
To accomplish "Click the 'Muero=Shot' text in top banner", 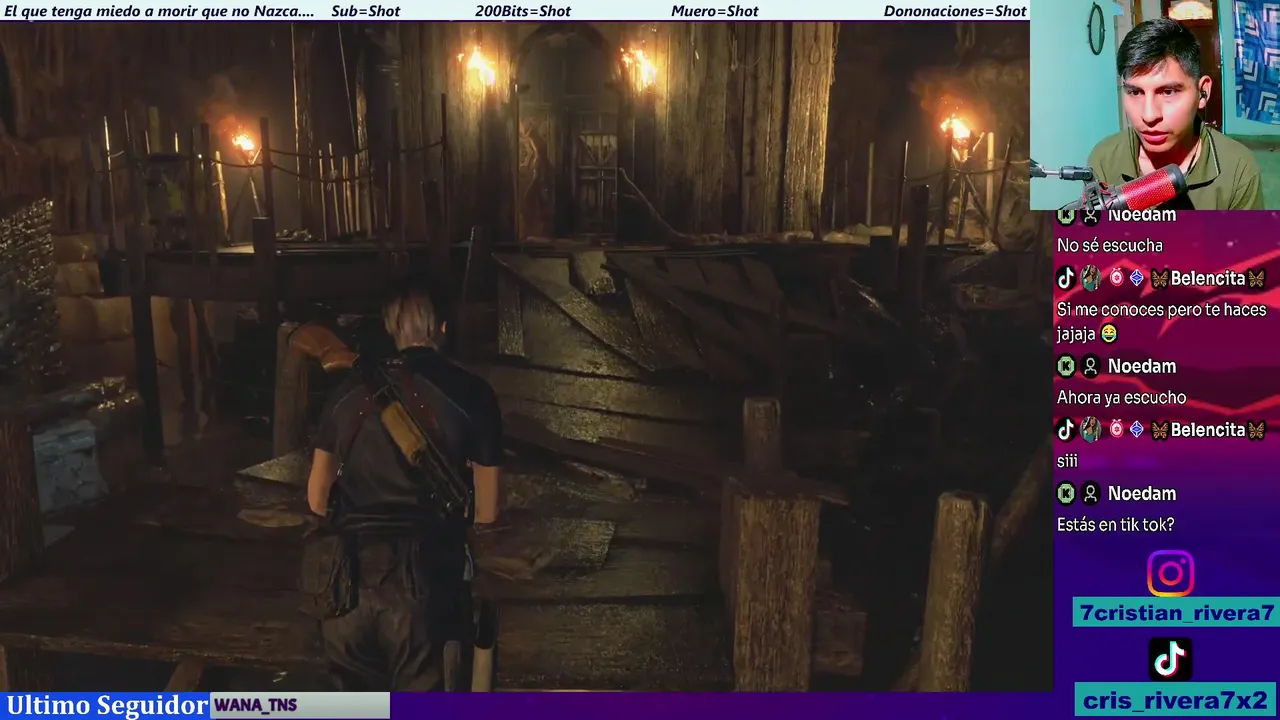I will [715, 11].
